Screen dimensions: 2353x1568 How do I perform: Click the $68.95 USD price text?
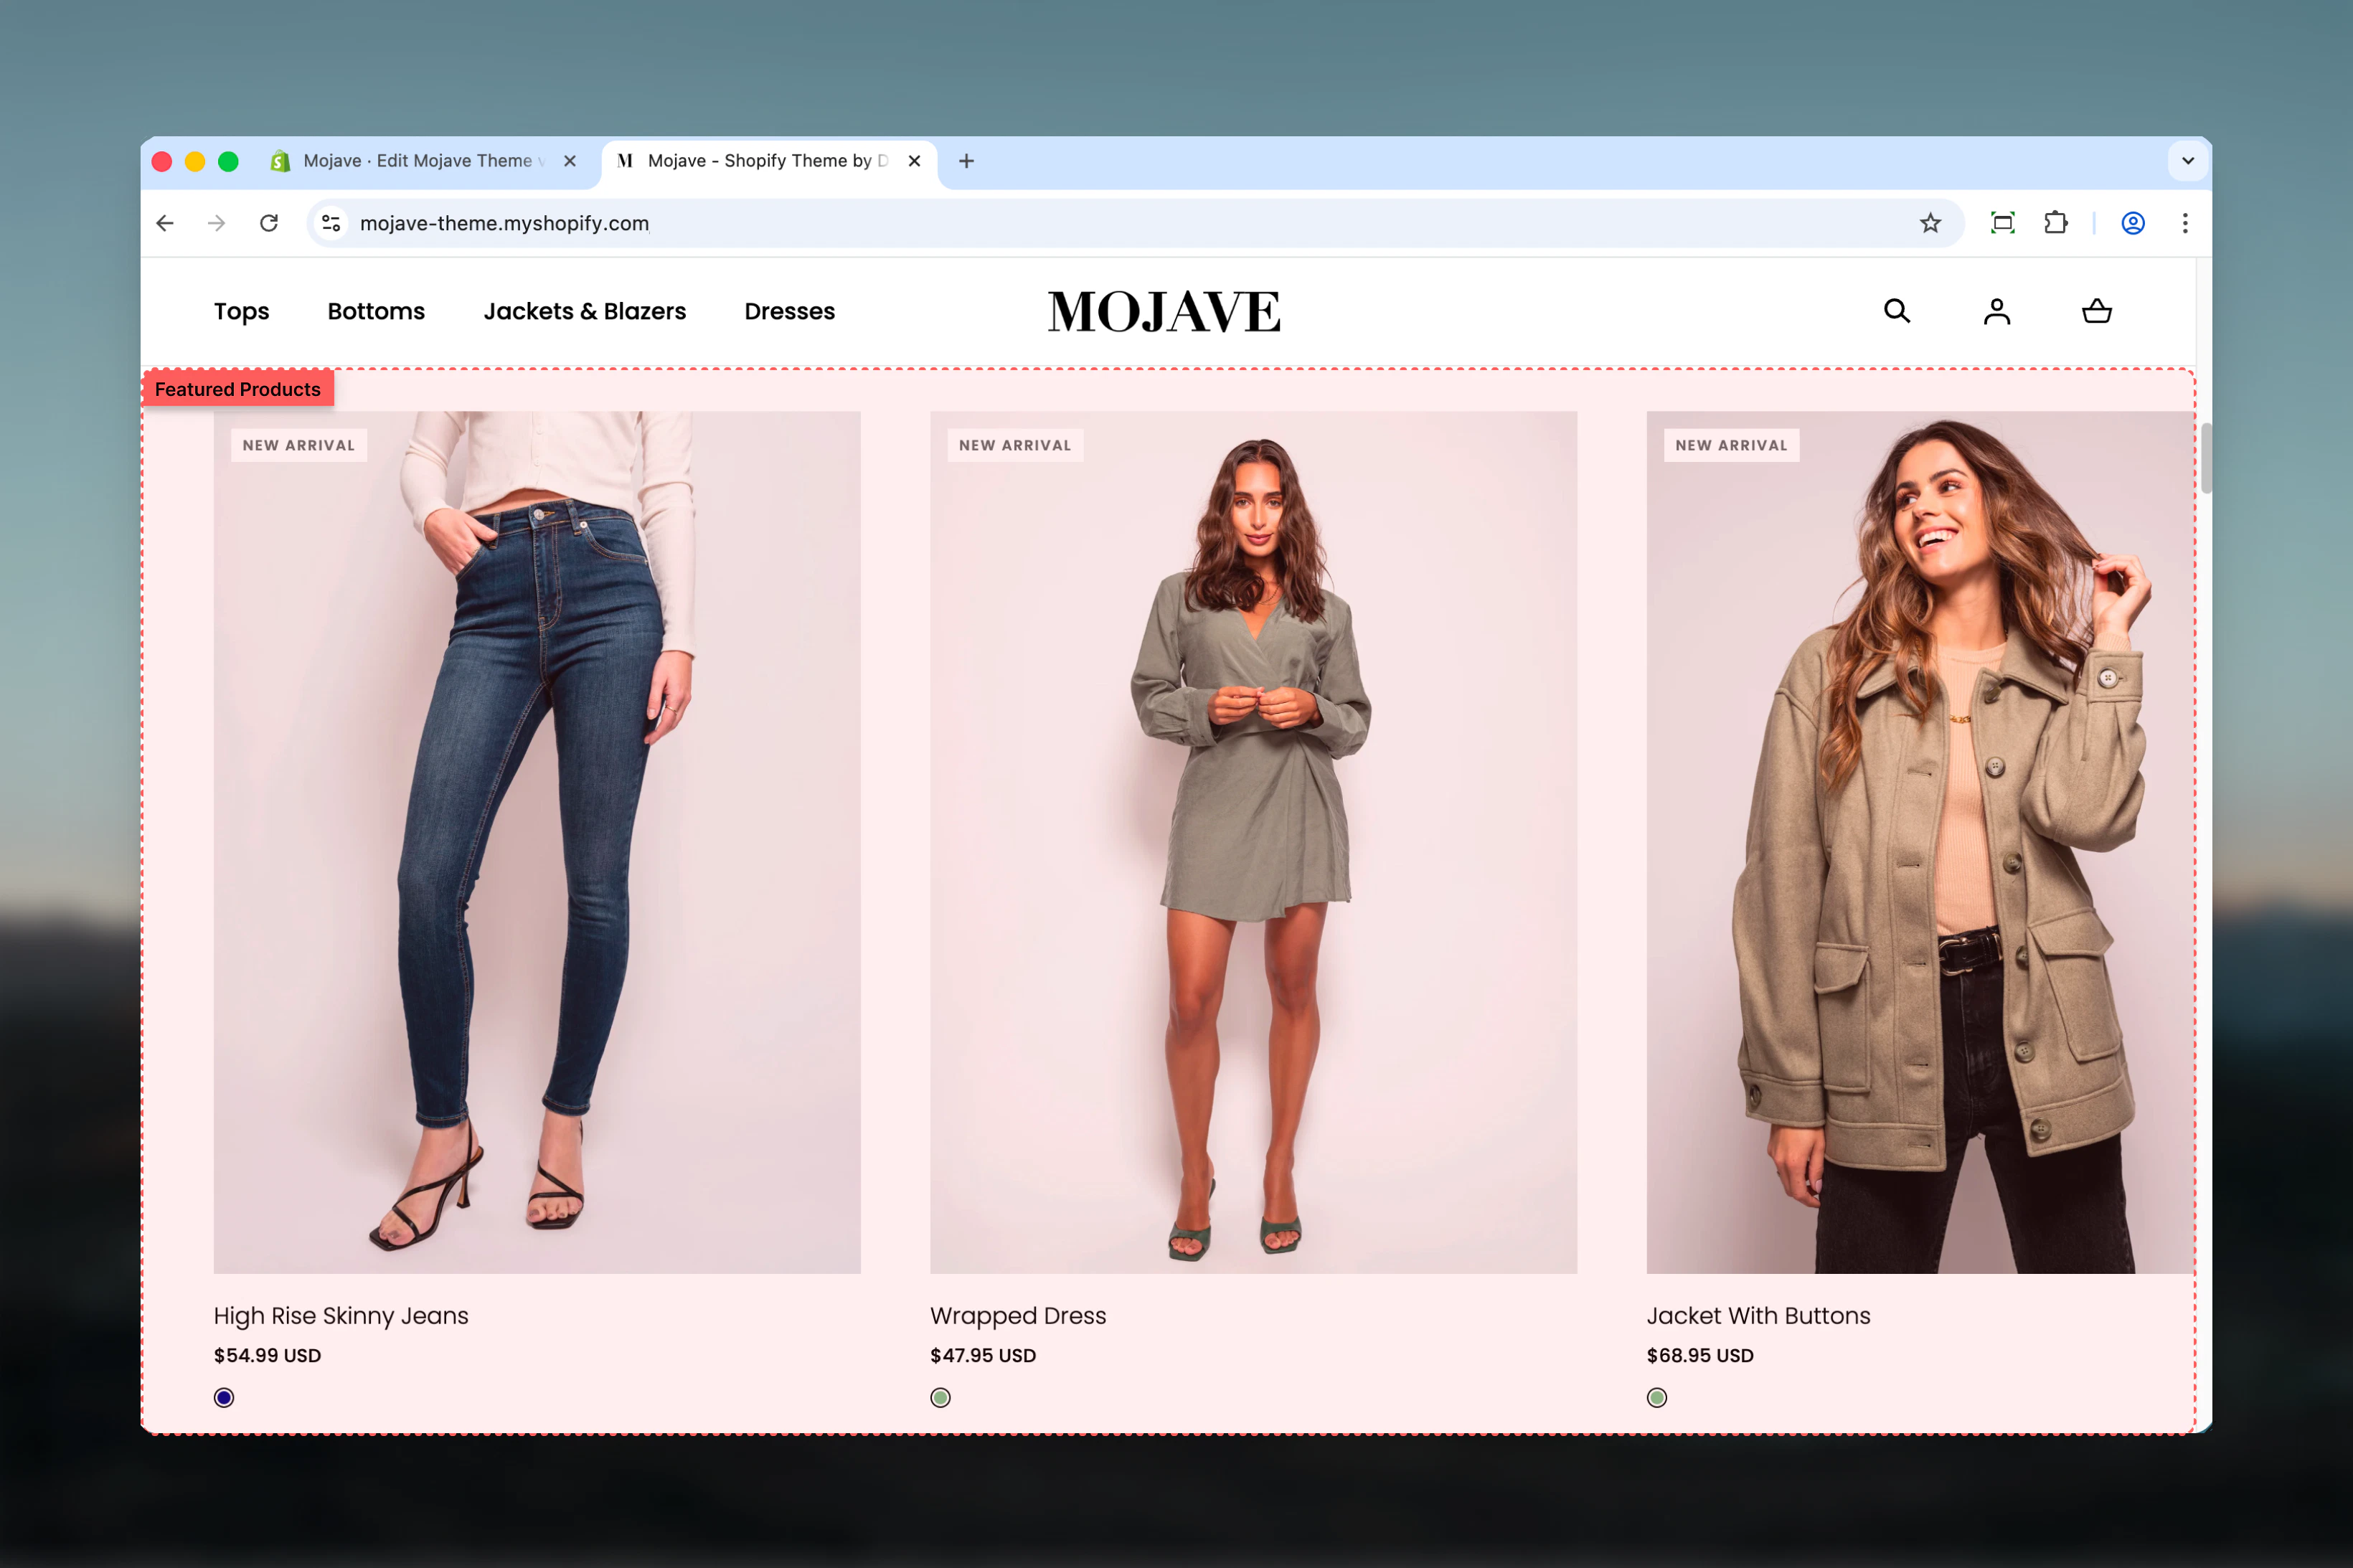pos(1700,1356)
